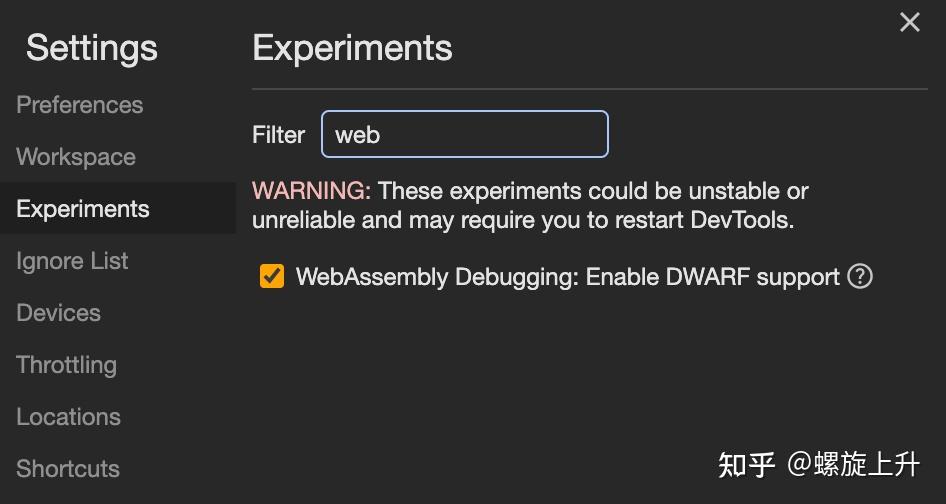Go to the Ignore List tab
946x504 pixels.
click(x=72, y=261)
